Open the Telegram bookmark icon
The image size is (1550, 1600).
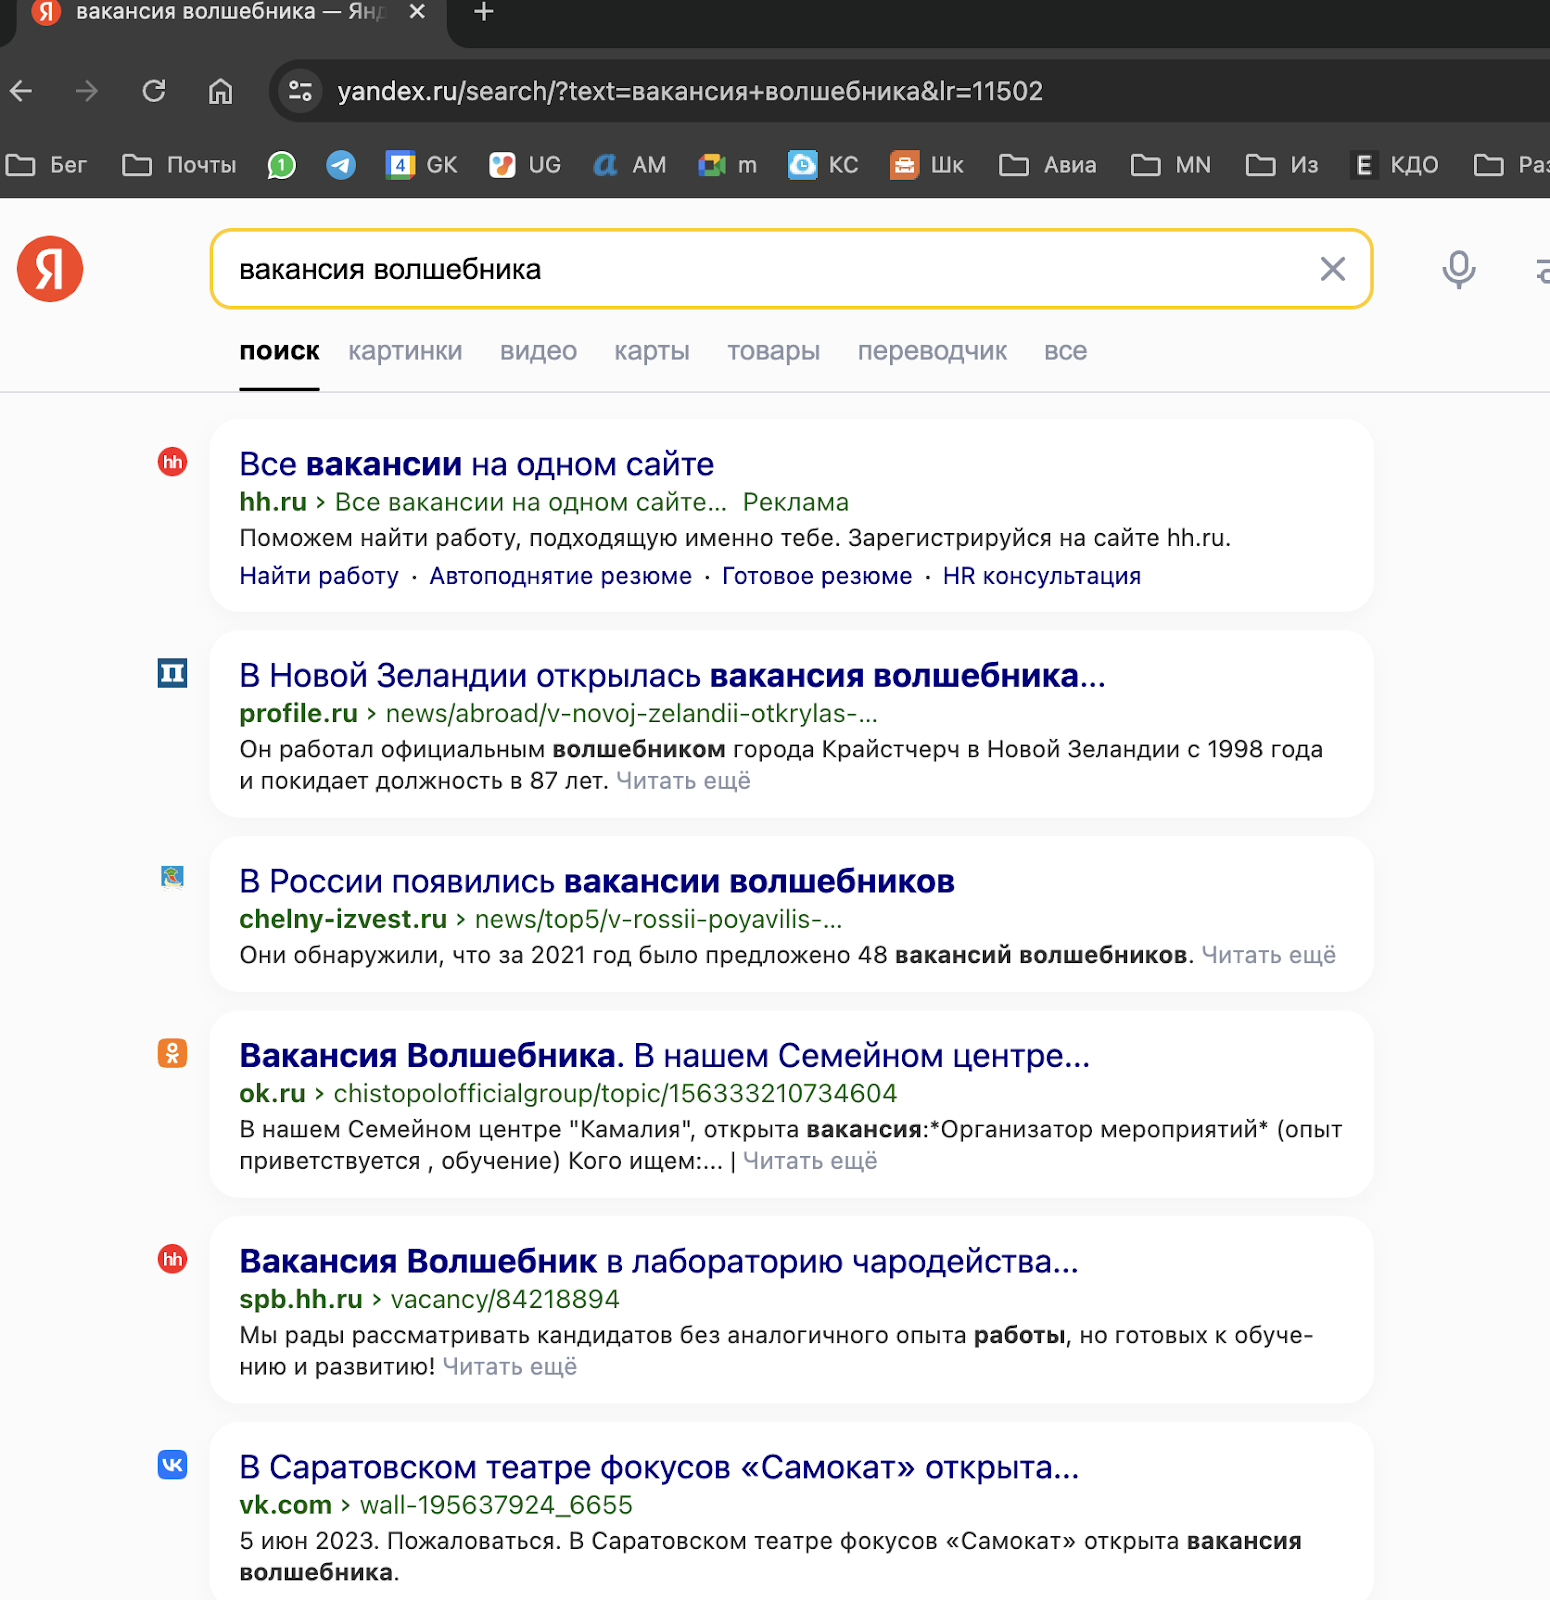(x=341, y=165)
